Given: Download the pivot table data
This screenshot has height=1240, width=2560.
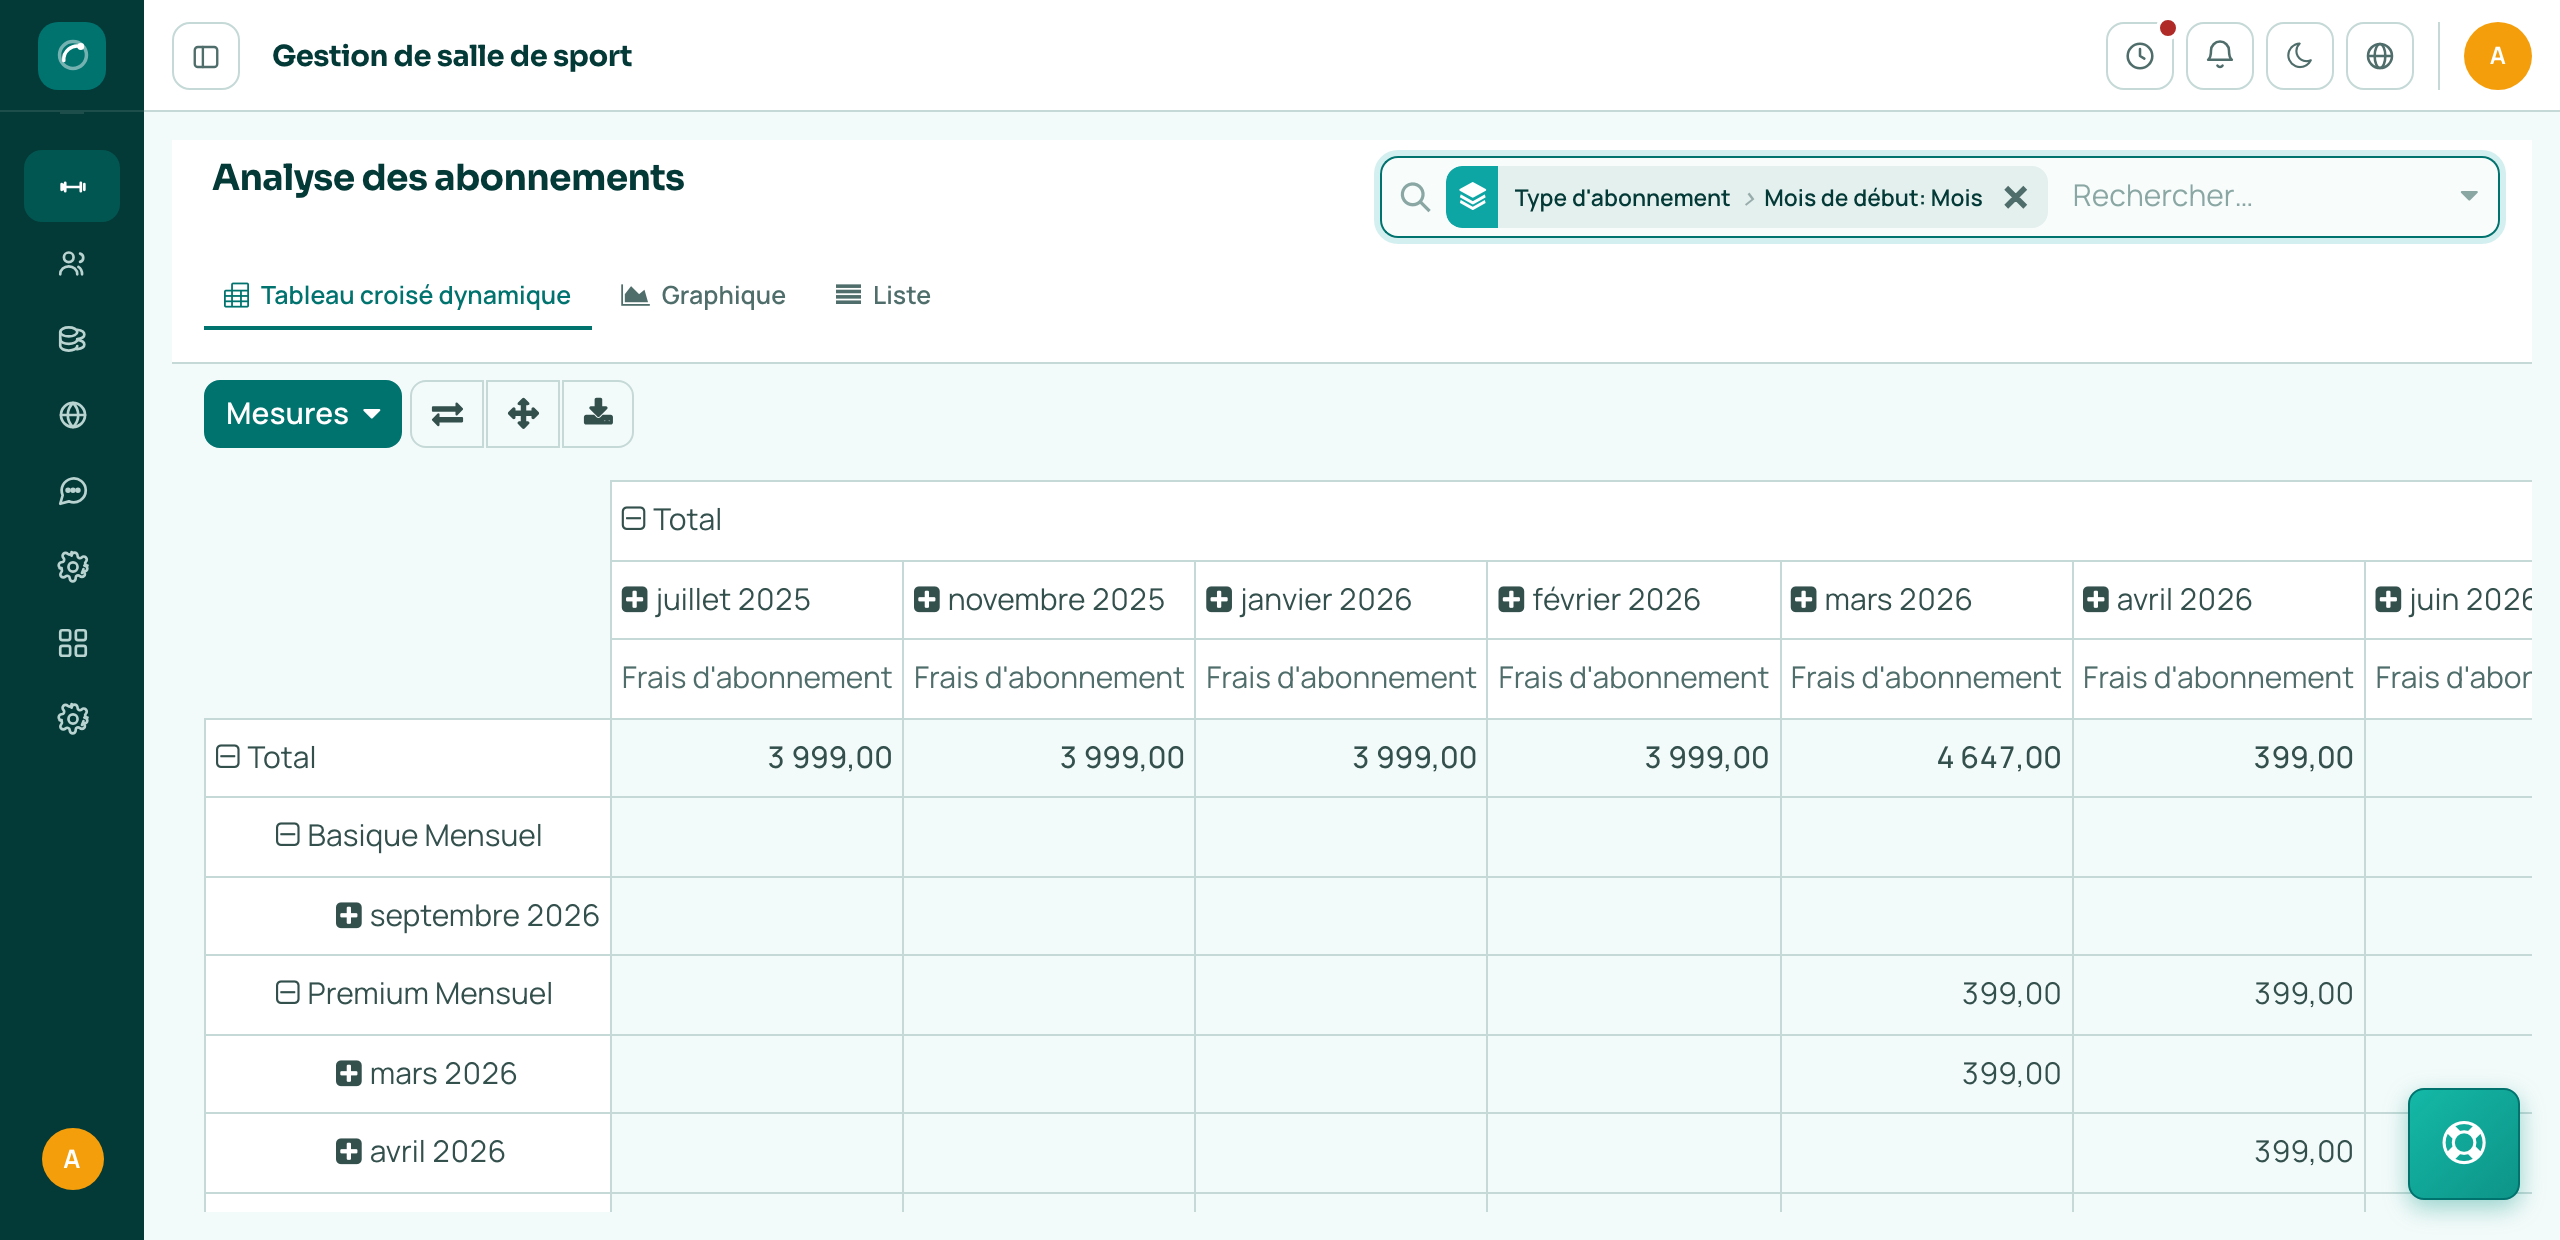Looking at the screenshot, I should [598, 414].
